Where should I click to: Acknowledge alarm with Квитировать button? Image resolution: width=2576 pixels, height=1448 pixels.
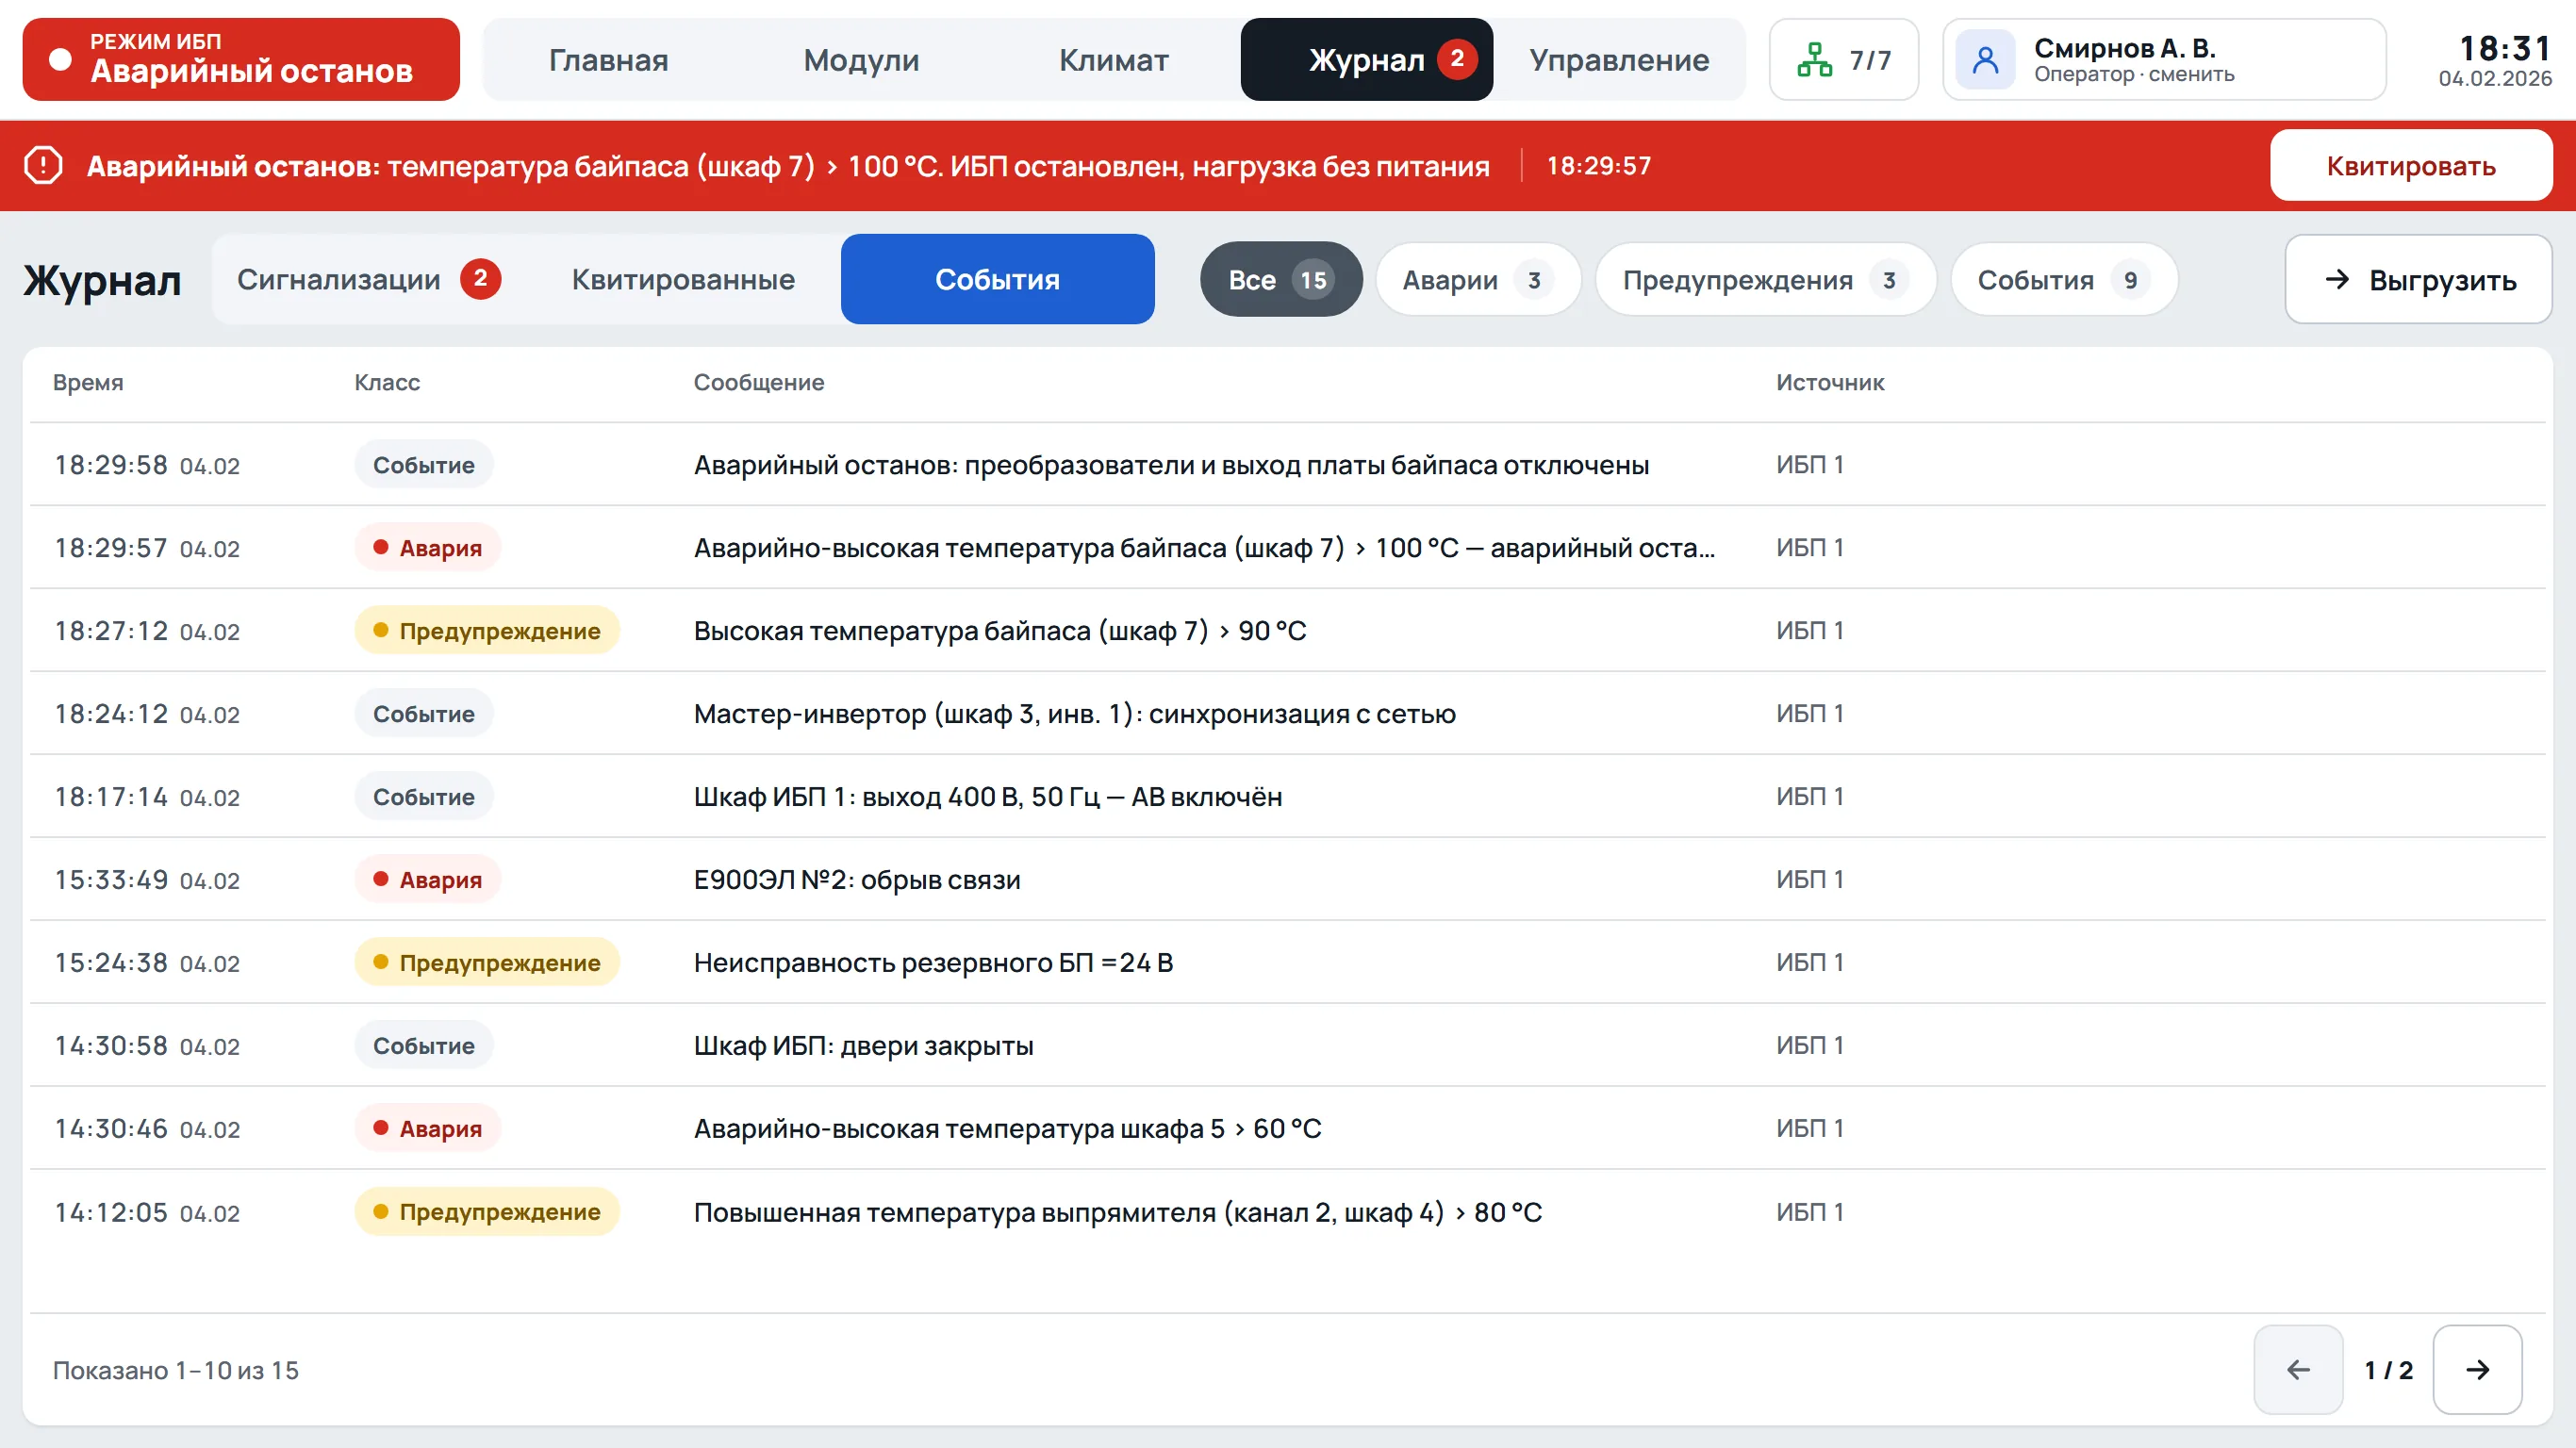click(2410, 165)
